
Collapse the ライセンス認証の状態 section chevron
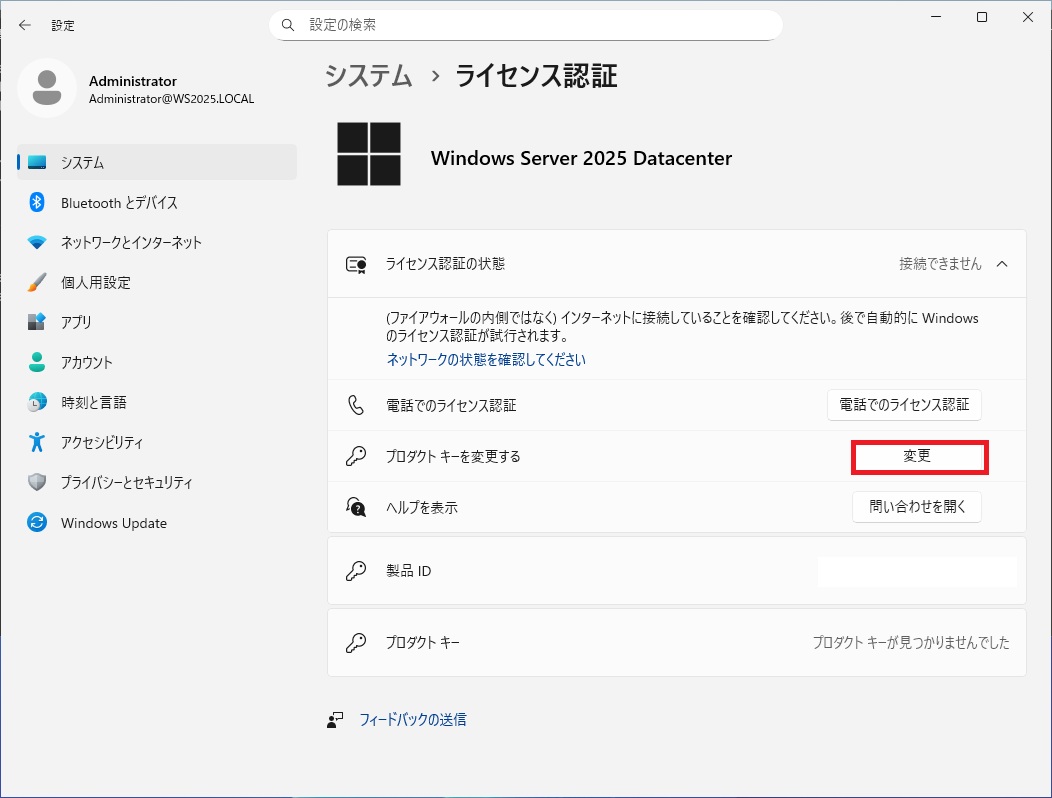[1002, 264]
